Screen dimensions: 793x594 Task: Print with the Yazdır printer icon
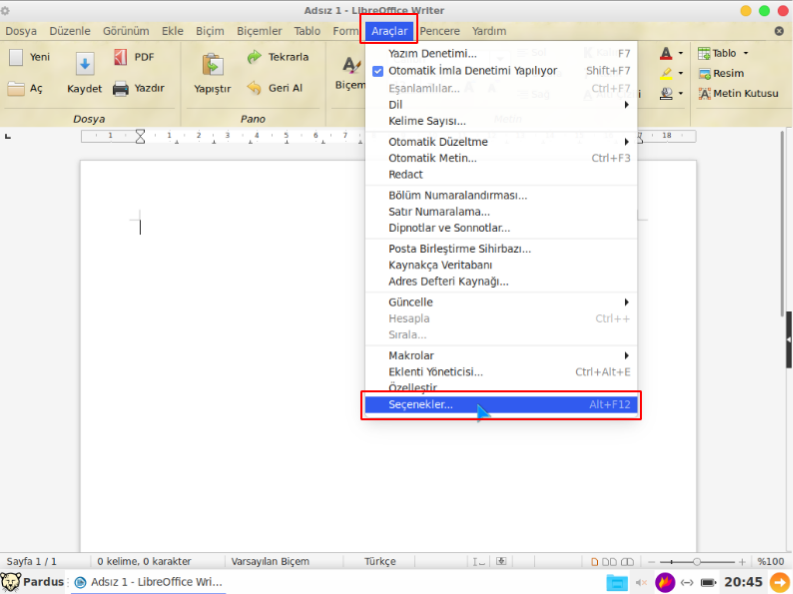pos(120,88)
